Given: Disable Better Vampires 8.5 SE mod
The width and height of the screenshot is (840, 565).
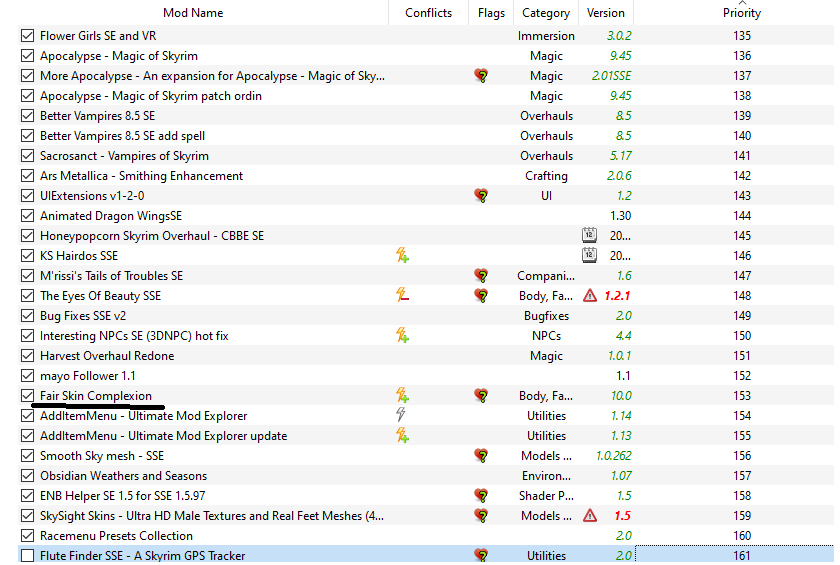Looking at the screenshot, I should point(27,116).
